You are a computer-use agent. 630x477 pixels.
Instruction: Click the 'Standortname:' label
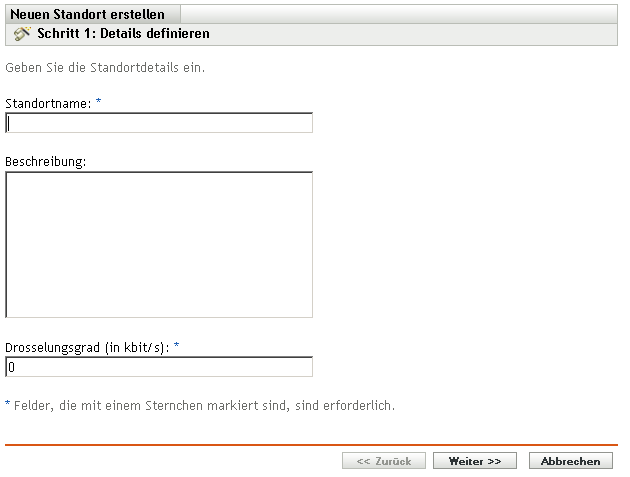[x=48, y=103]
